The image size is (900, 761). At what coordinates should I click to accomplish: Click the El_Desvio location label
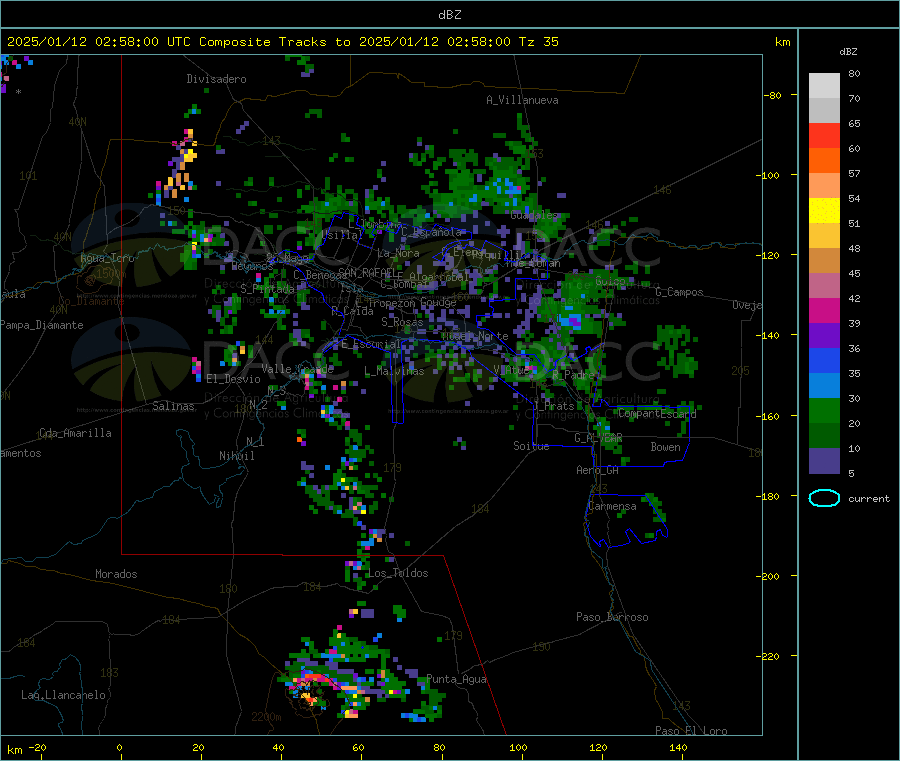click(233, 379)
